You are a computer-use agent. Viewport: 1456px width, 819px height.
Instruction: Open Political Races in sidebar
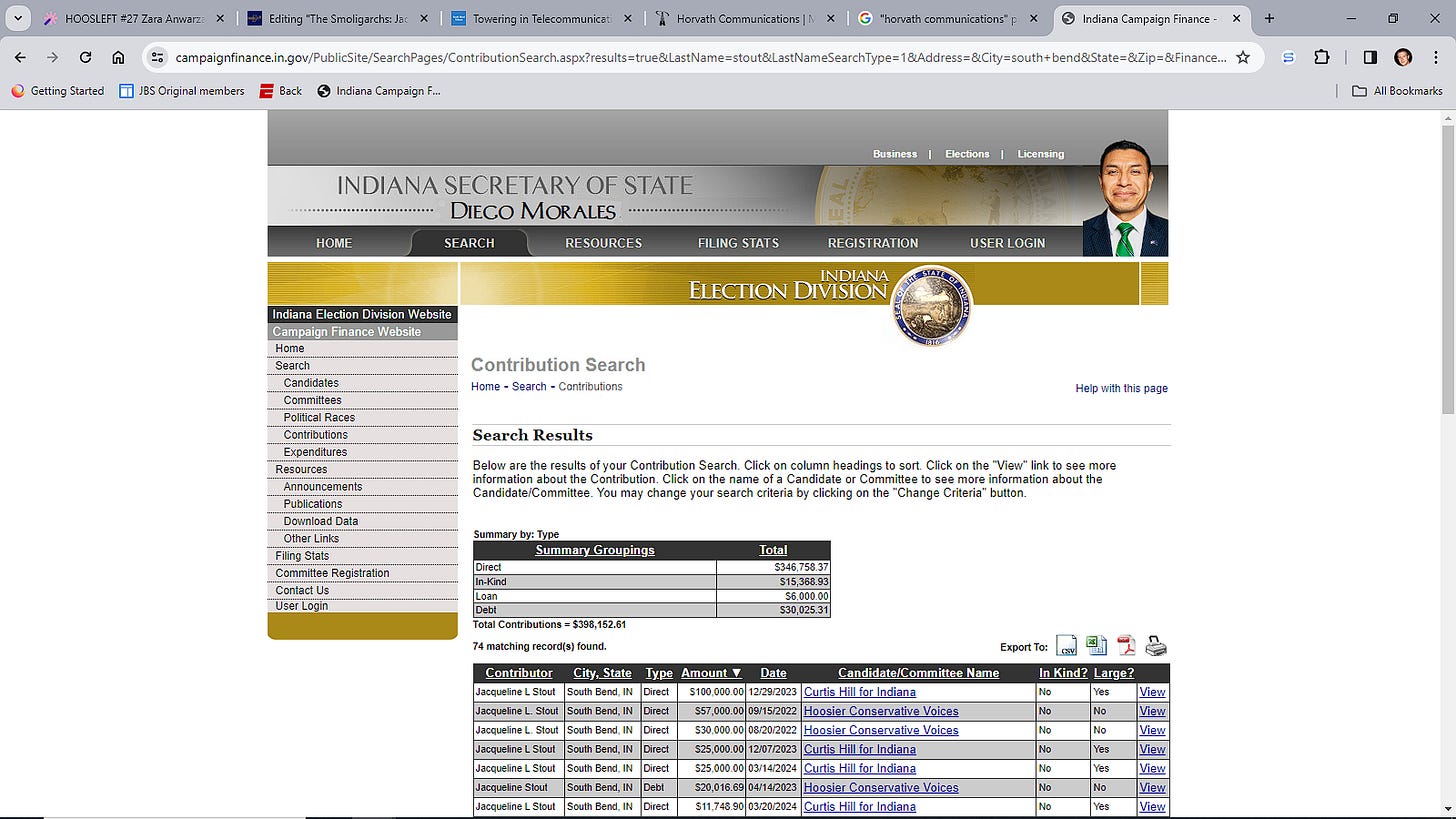point(319,418)
